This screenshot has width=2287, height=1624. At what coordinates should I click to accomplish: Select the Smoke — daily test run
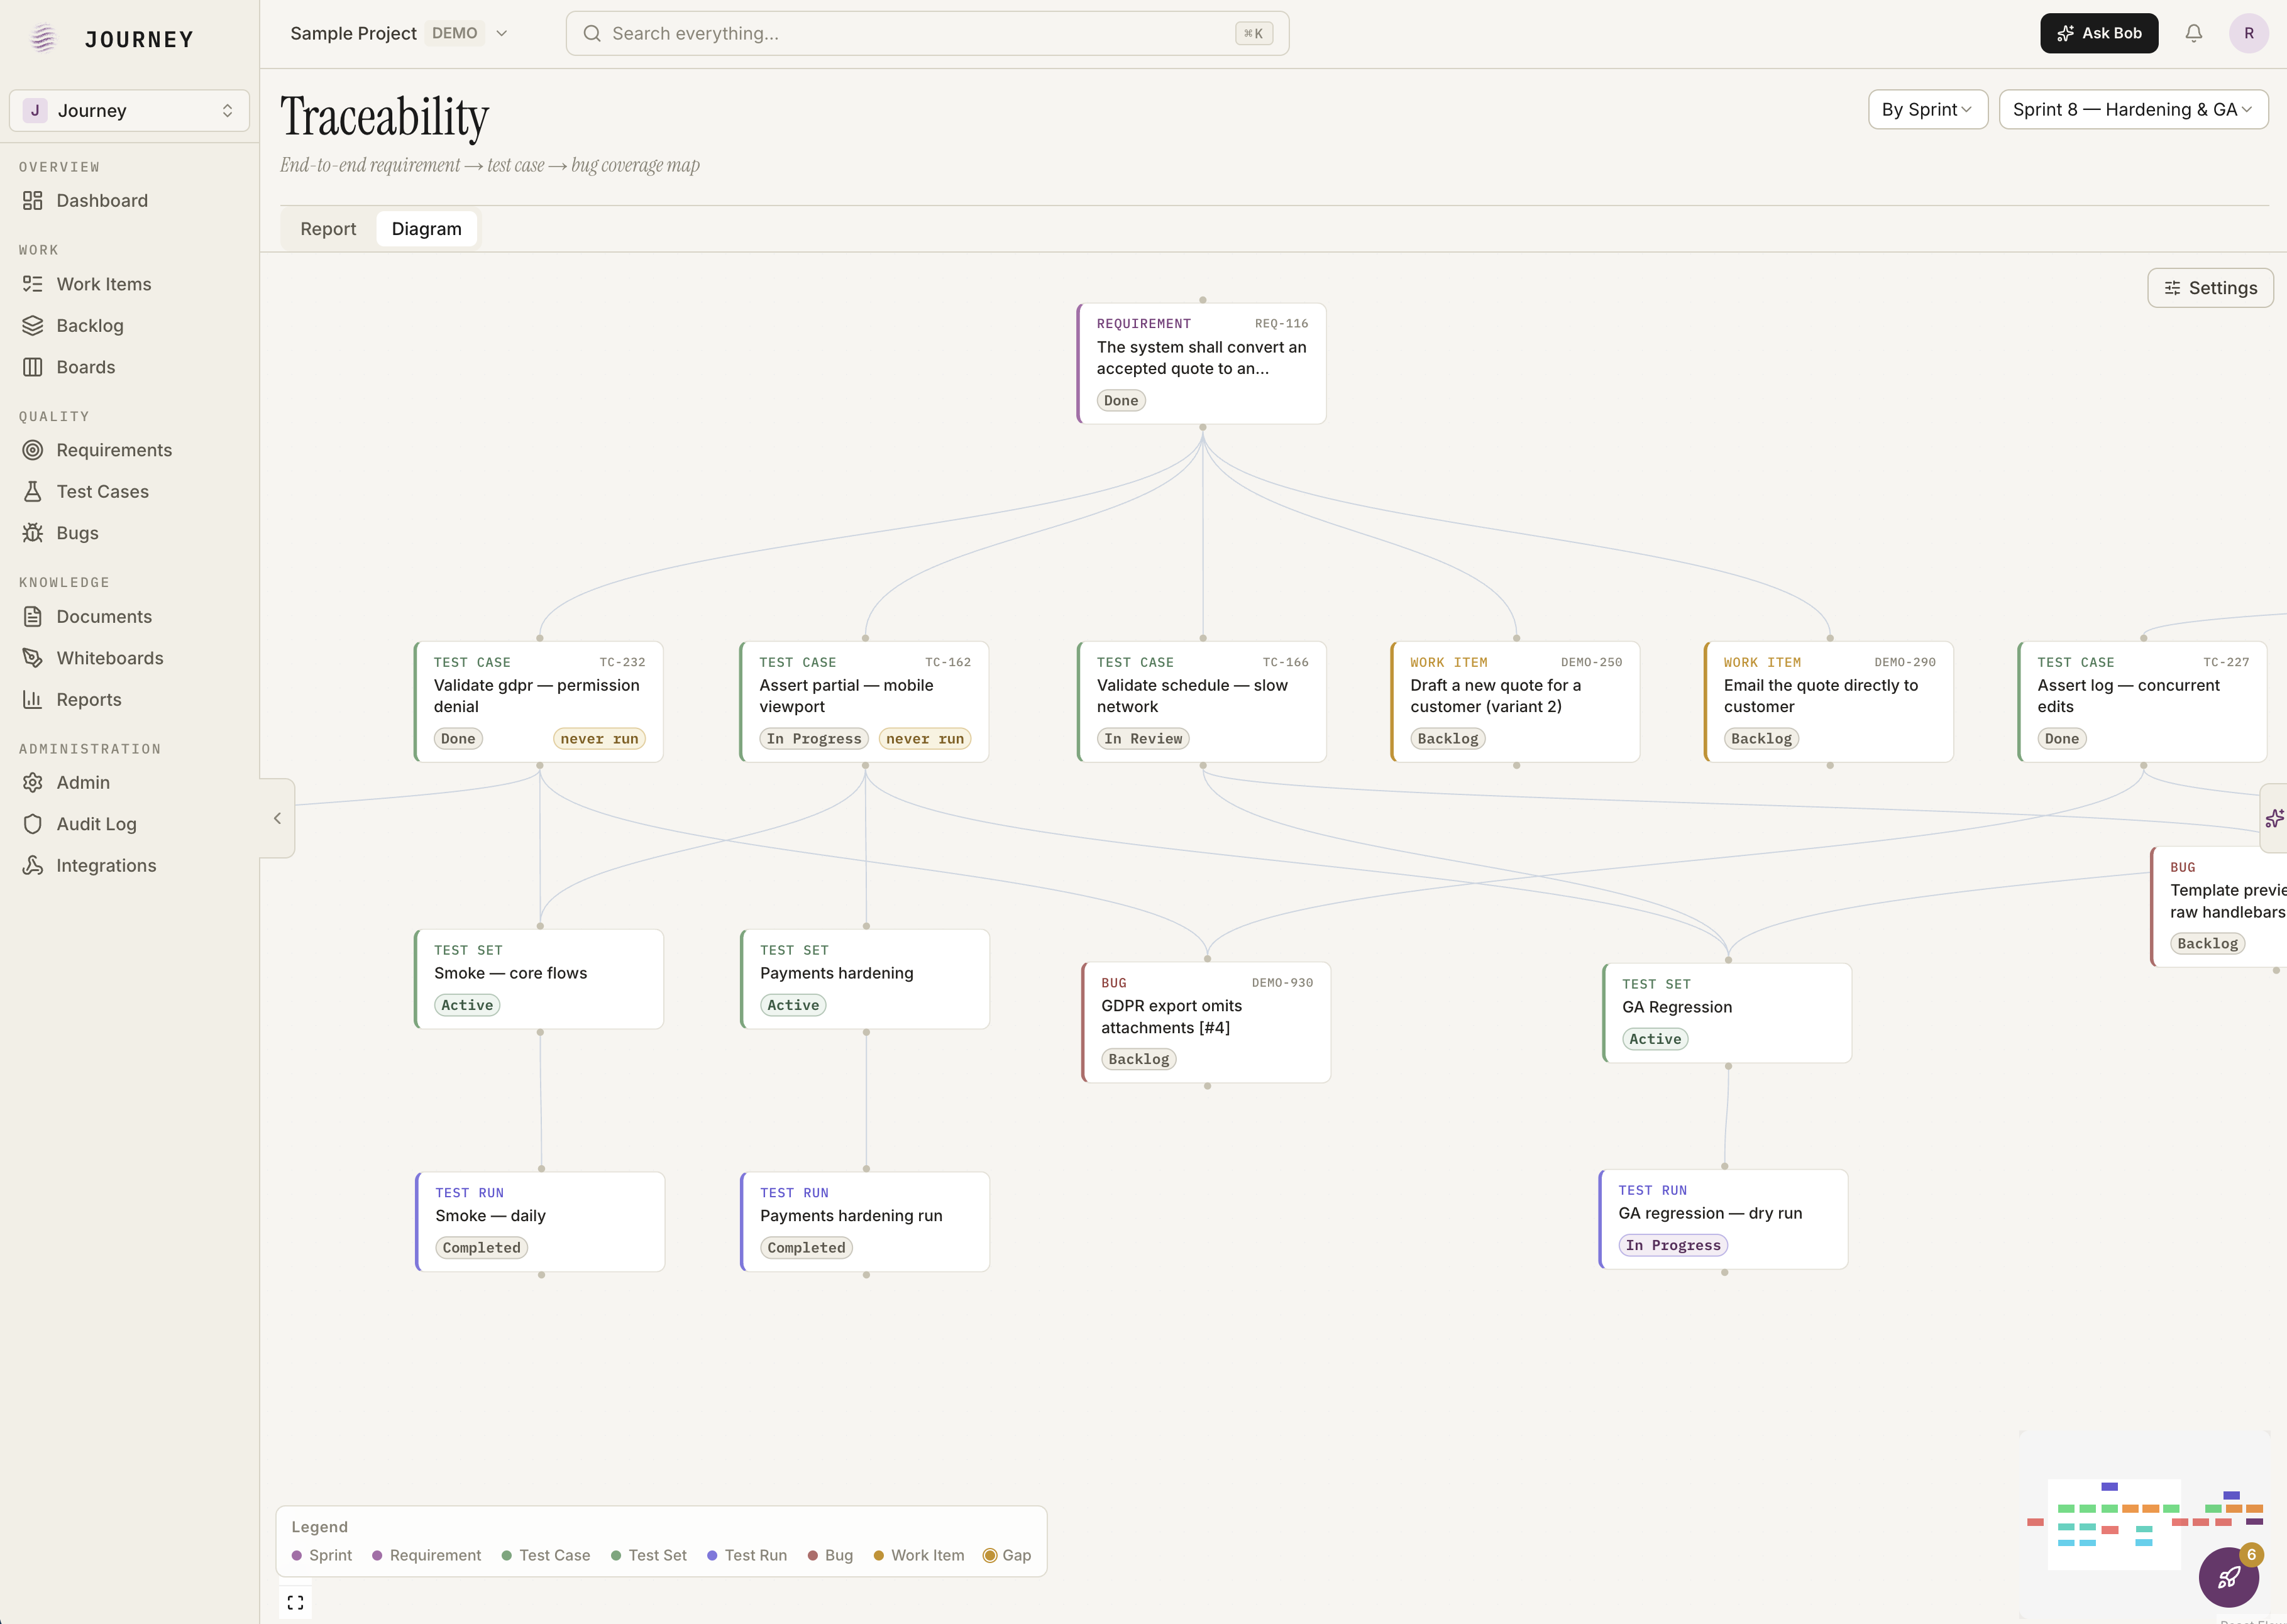click(540, 1221)
